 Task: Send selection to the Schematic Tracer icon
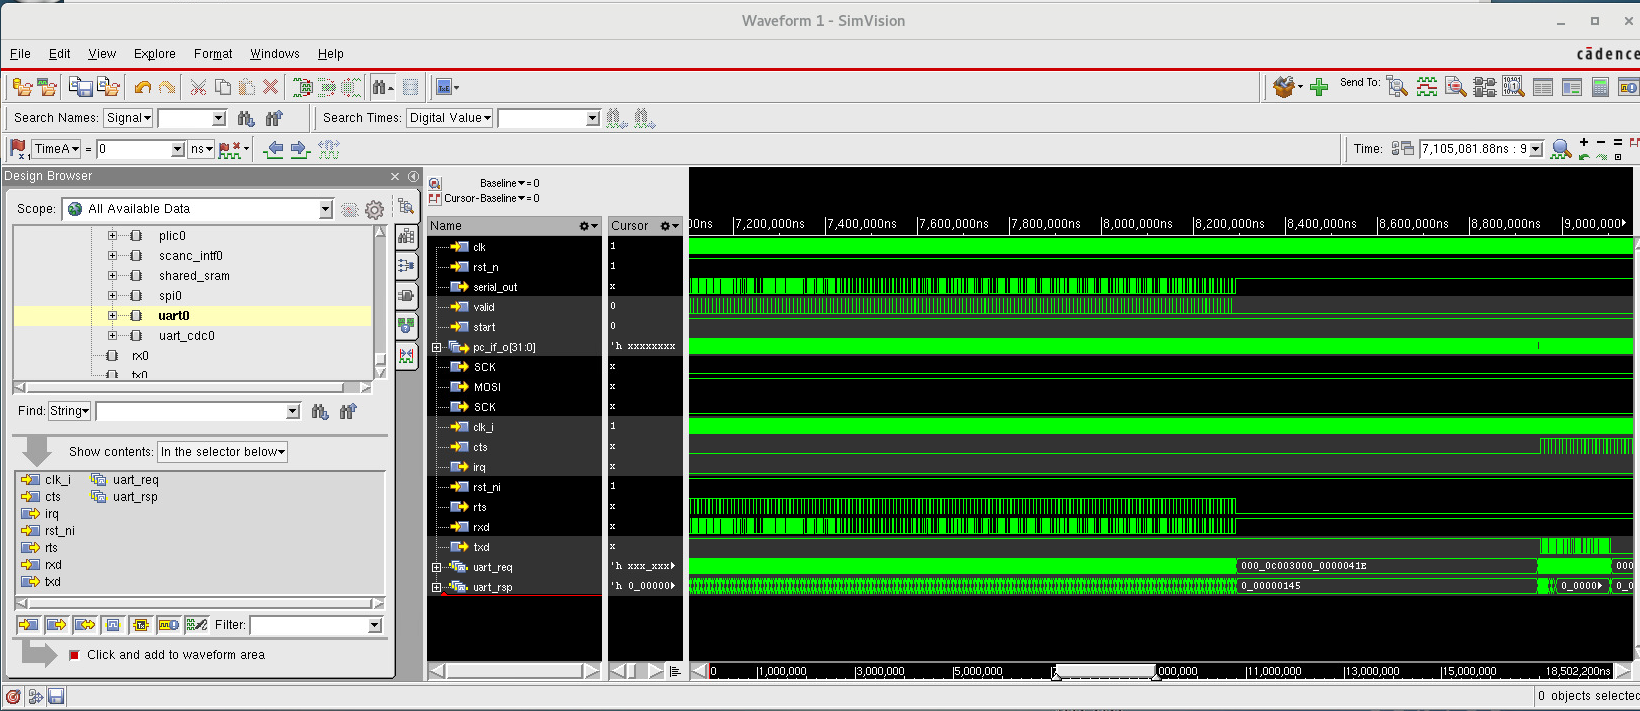coord(1484,88)
